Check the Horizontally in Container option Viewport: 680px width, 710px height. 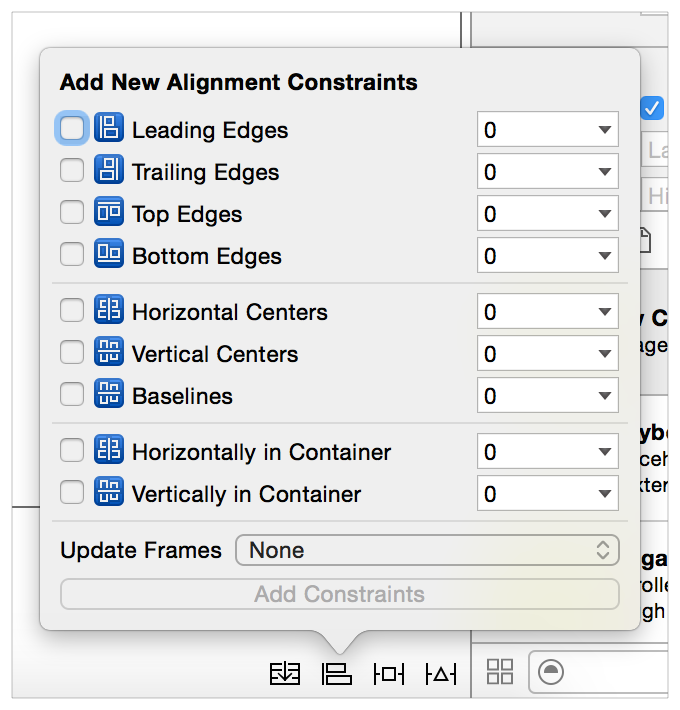coord(72,450)
